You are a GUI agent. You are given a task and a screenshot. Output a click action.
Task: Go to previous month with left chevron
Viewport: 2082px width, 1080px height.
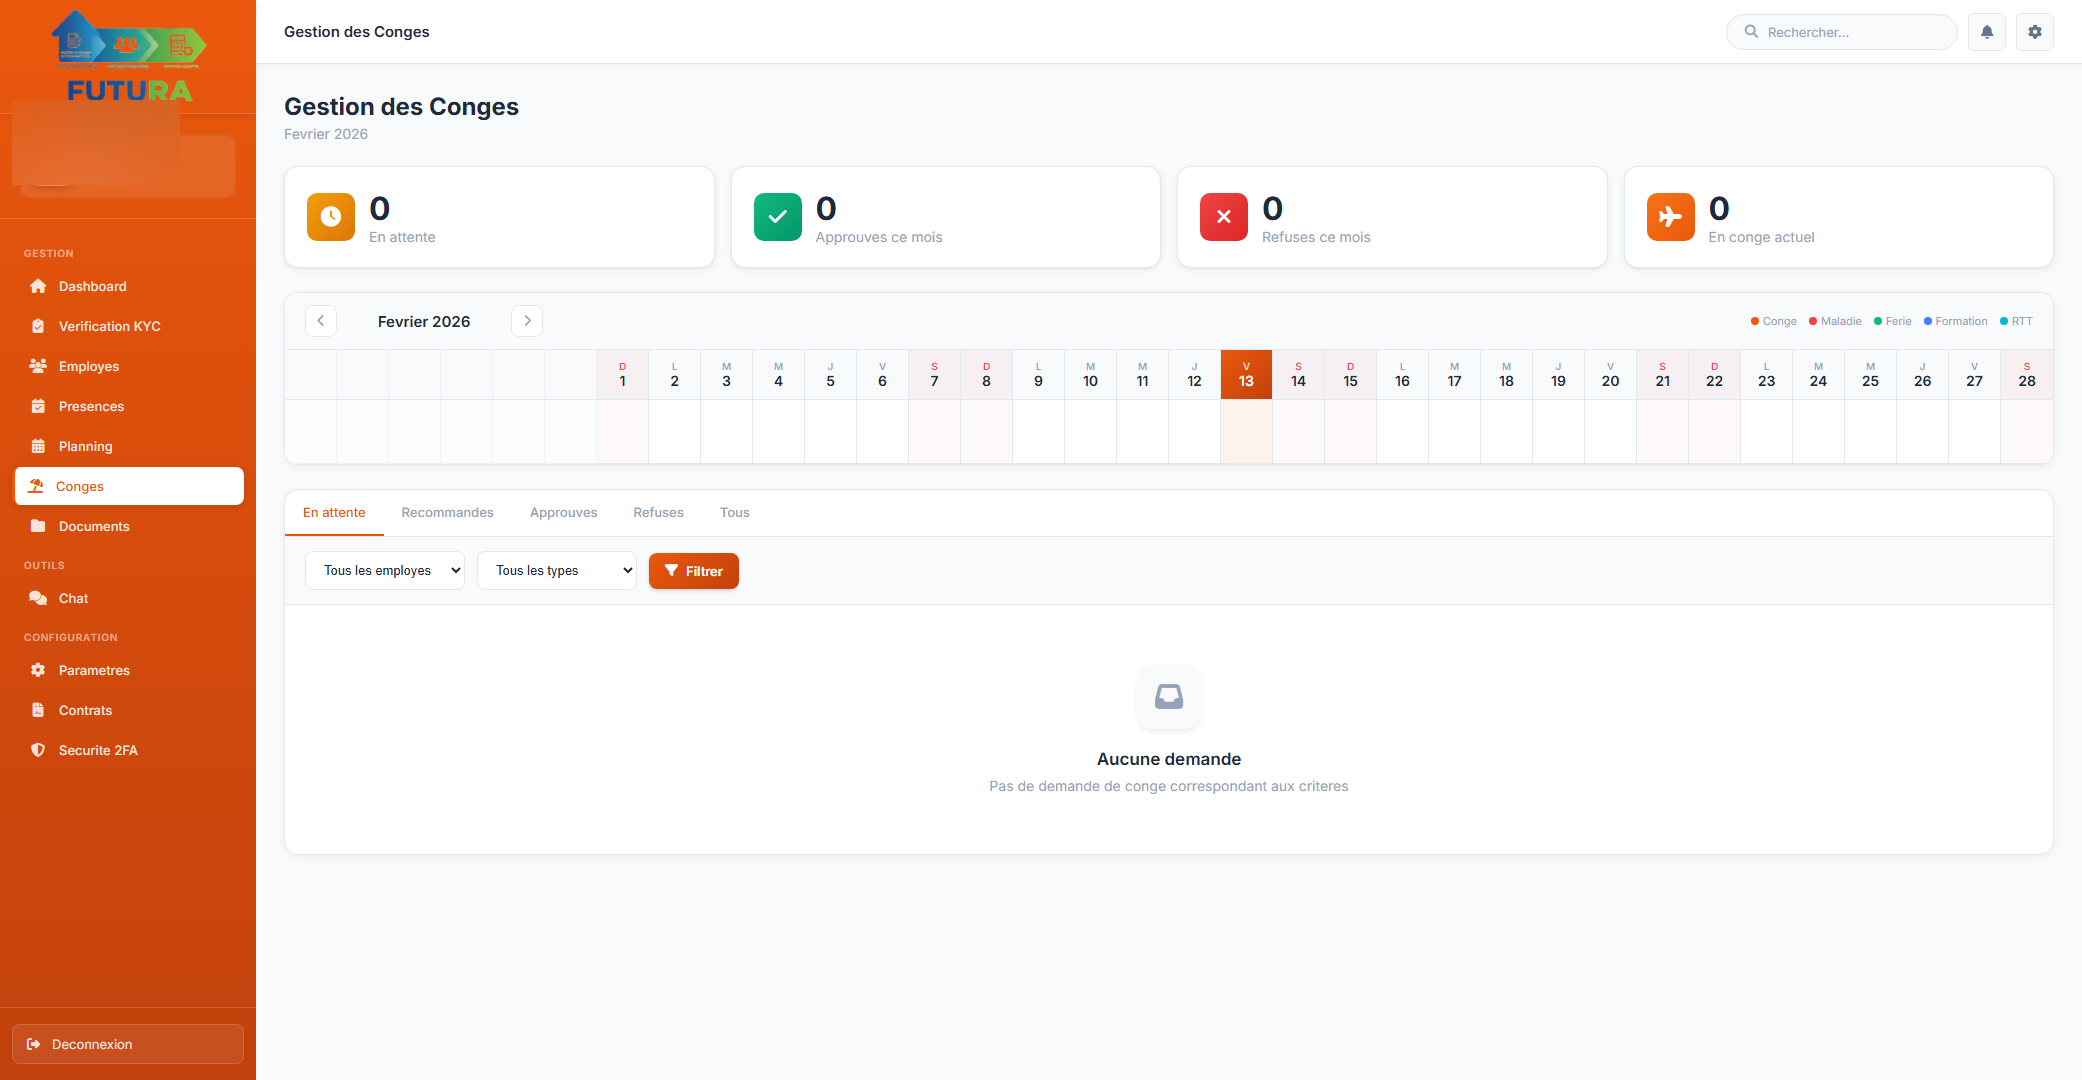[321, 321]
